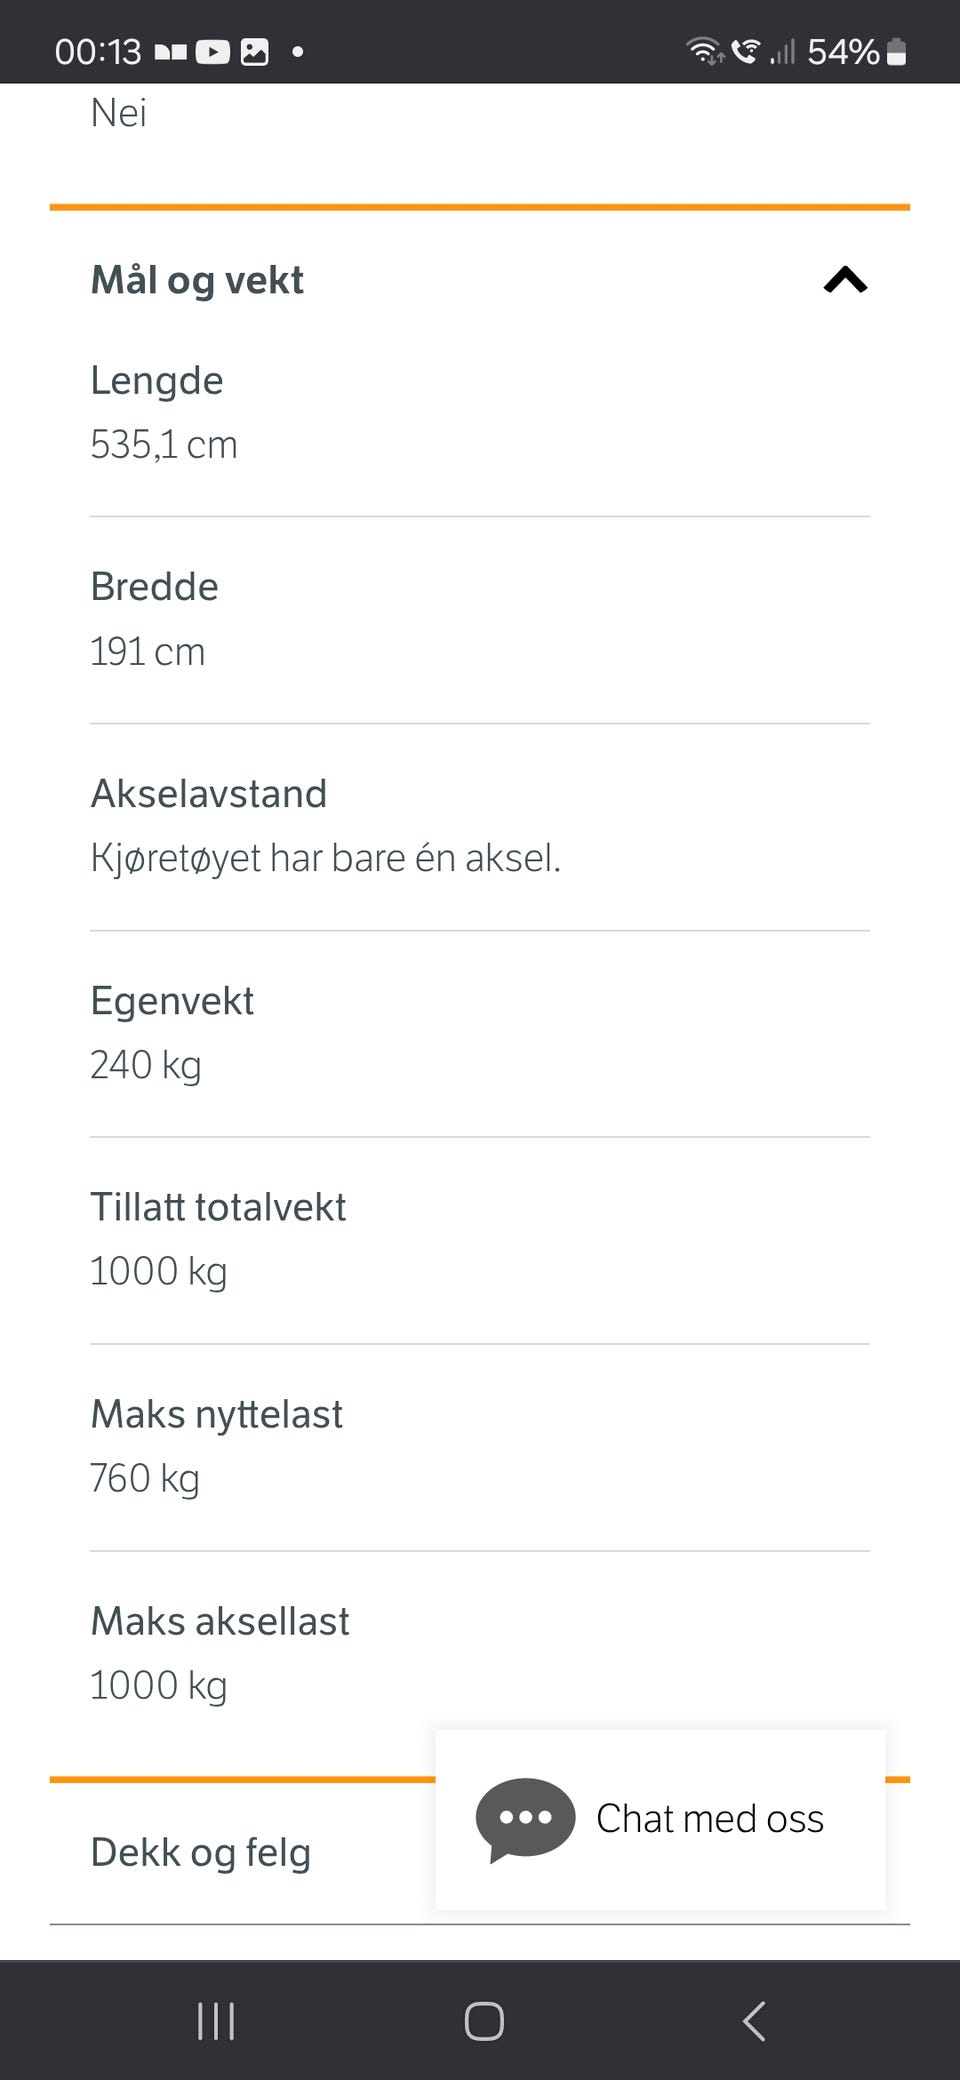
Task: Collapse the Mål og vekt chevron arrow
Action: [845, 280]
